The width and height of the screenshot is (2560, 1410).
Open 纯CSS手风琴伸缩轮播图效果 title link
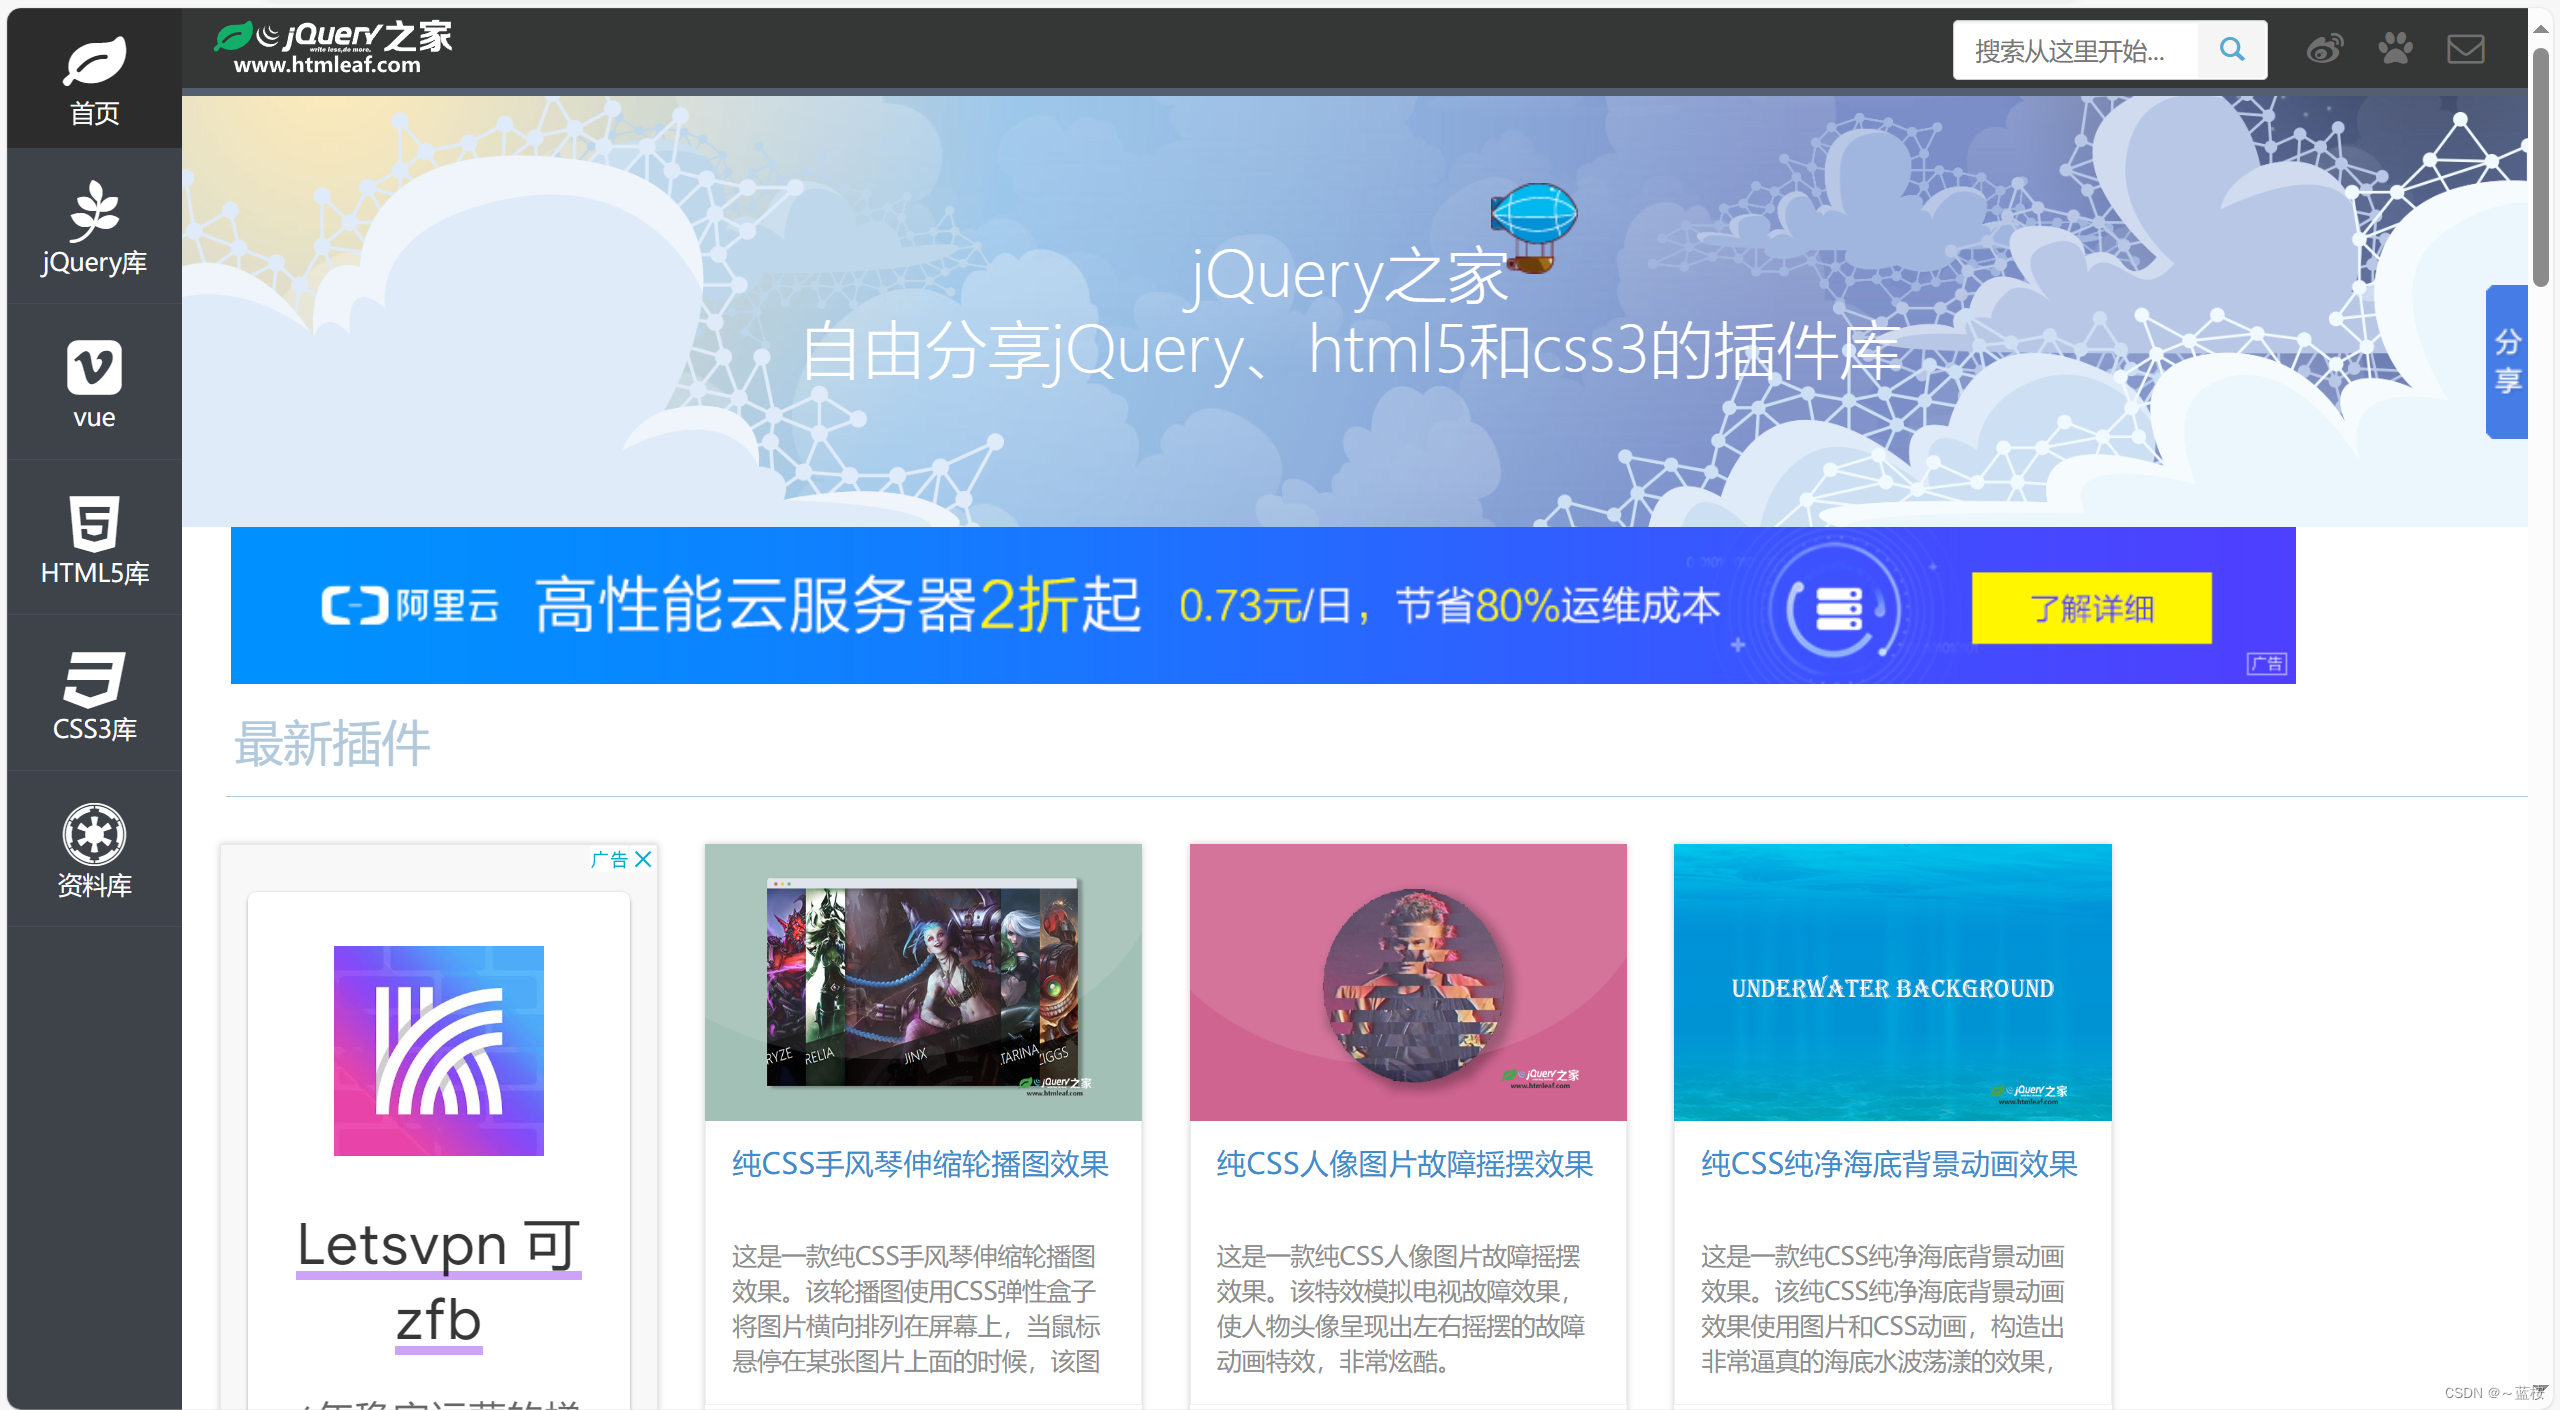click(921, 1164)
